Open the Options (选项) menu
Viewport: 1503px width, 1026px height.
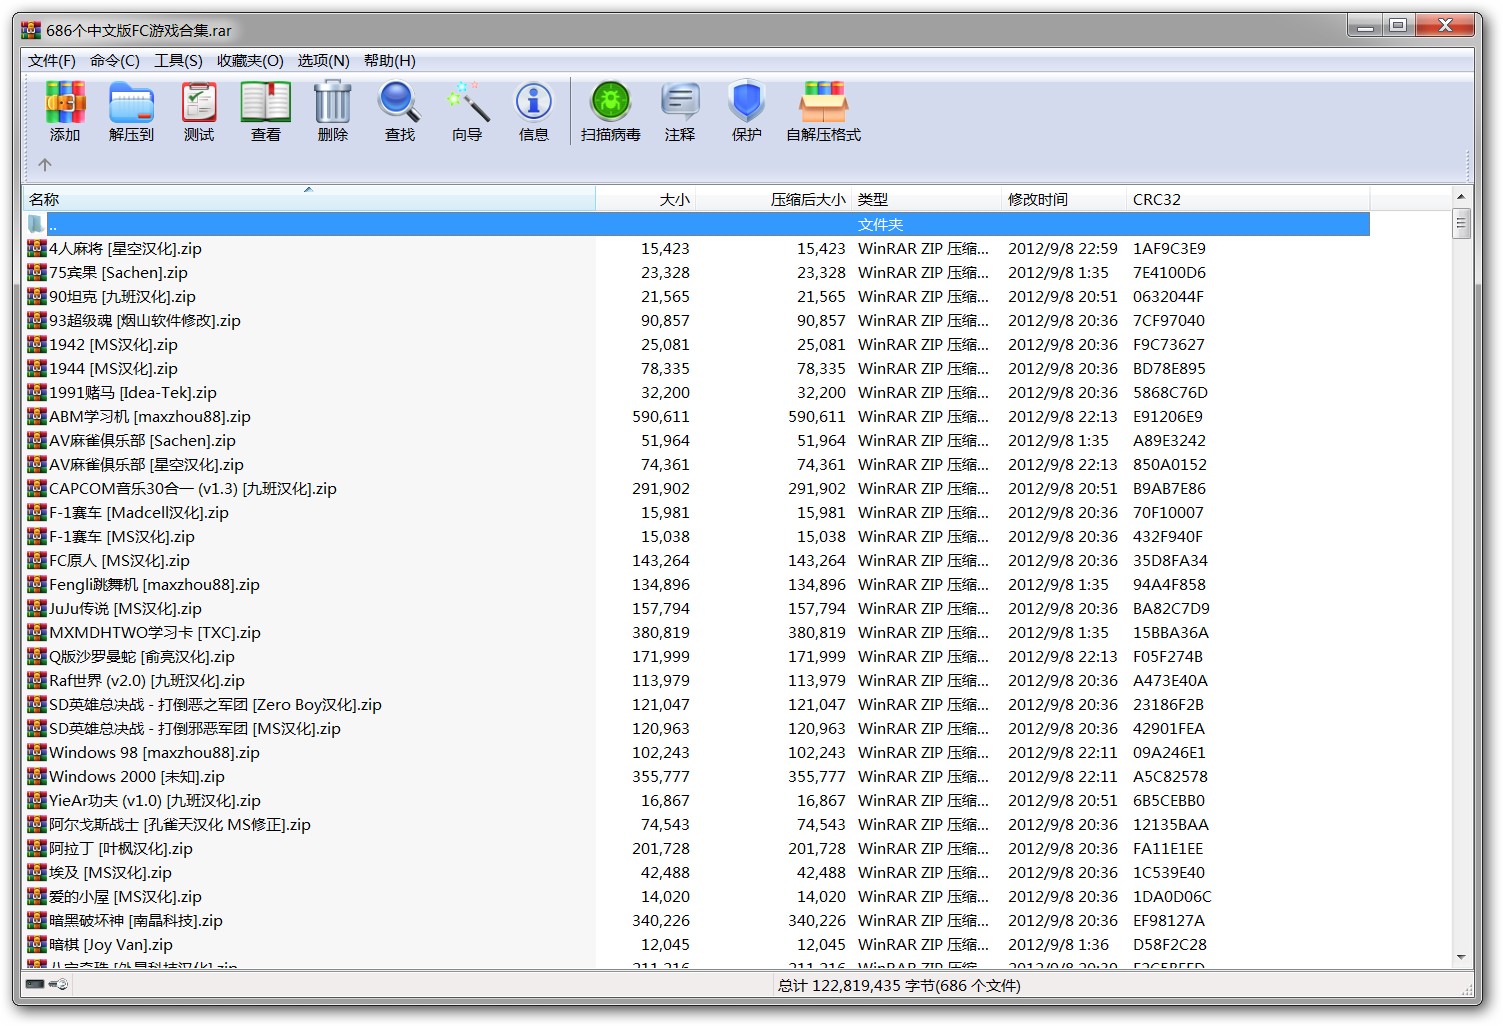(323, 61)
